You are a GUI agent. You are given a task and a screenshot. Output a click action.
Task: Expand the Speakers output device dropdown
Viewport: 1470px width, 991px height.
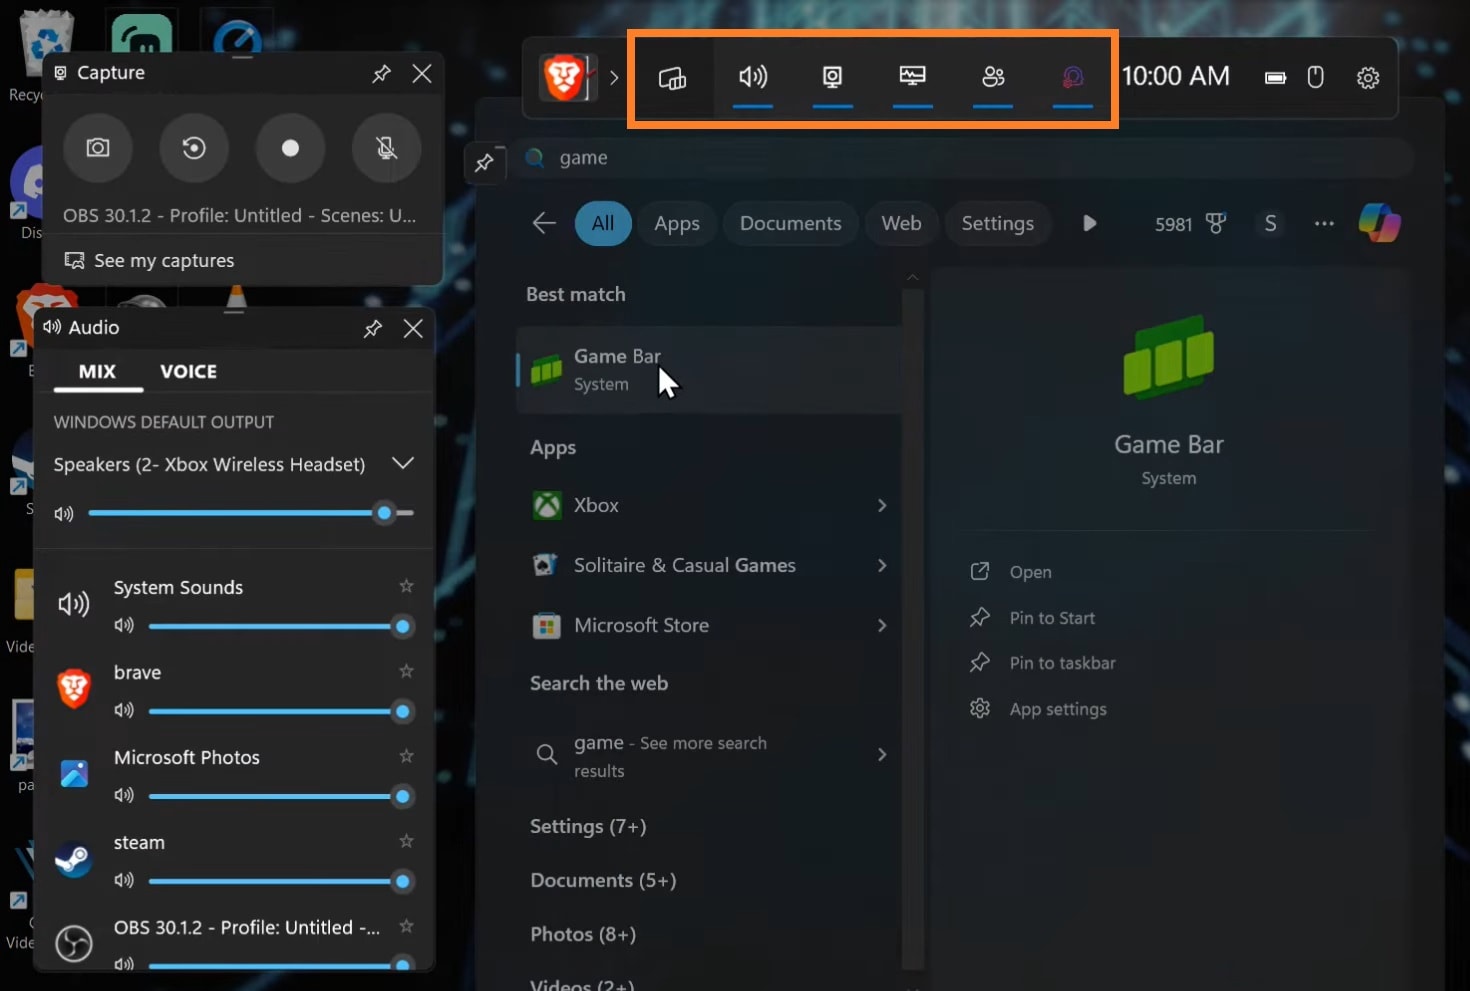click(x=403, y=463)
